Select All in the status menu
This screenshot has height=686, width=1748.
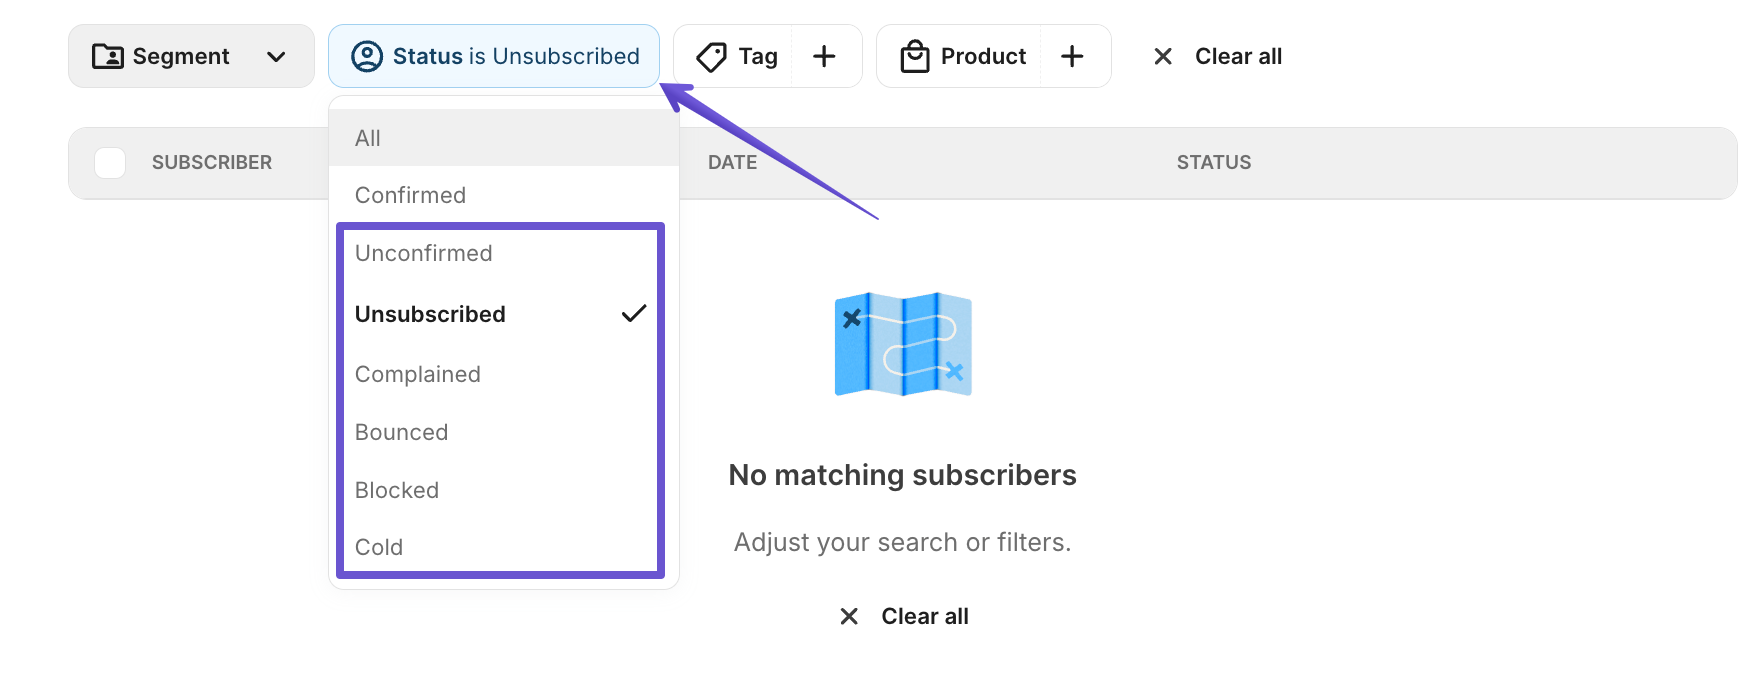point(504,138)
